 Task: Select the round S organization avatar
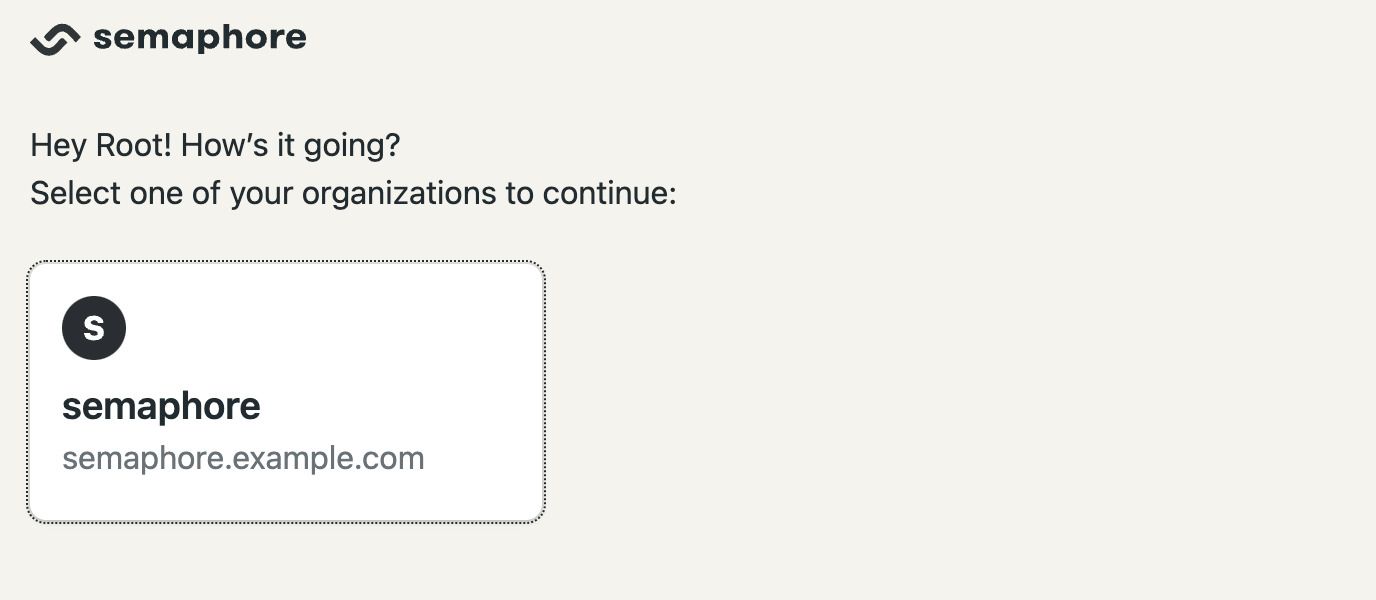(x=94, y=328)
